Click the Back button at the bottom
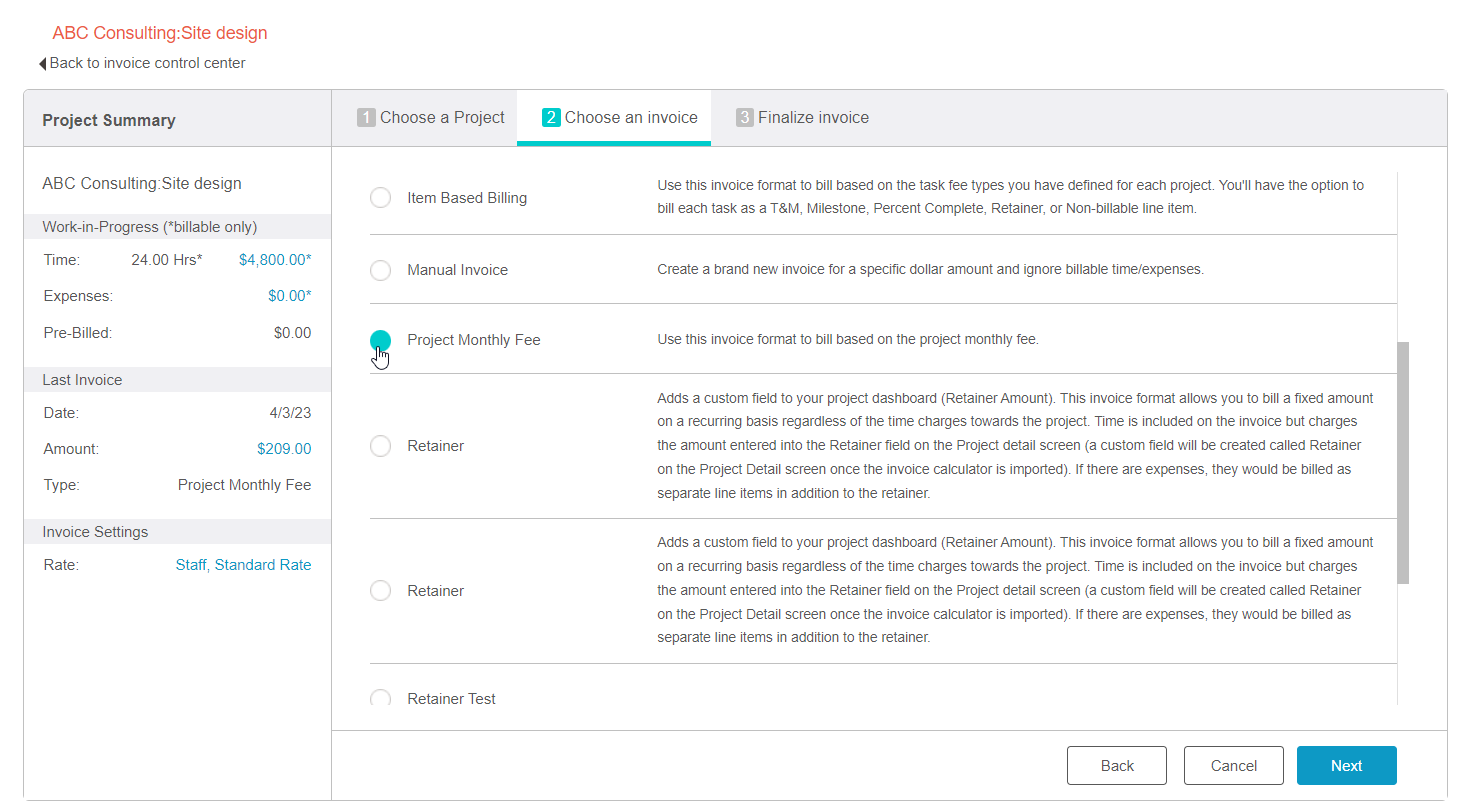The height and width of the screenshot is (806, 1467). point(1116,766)
